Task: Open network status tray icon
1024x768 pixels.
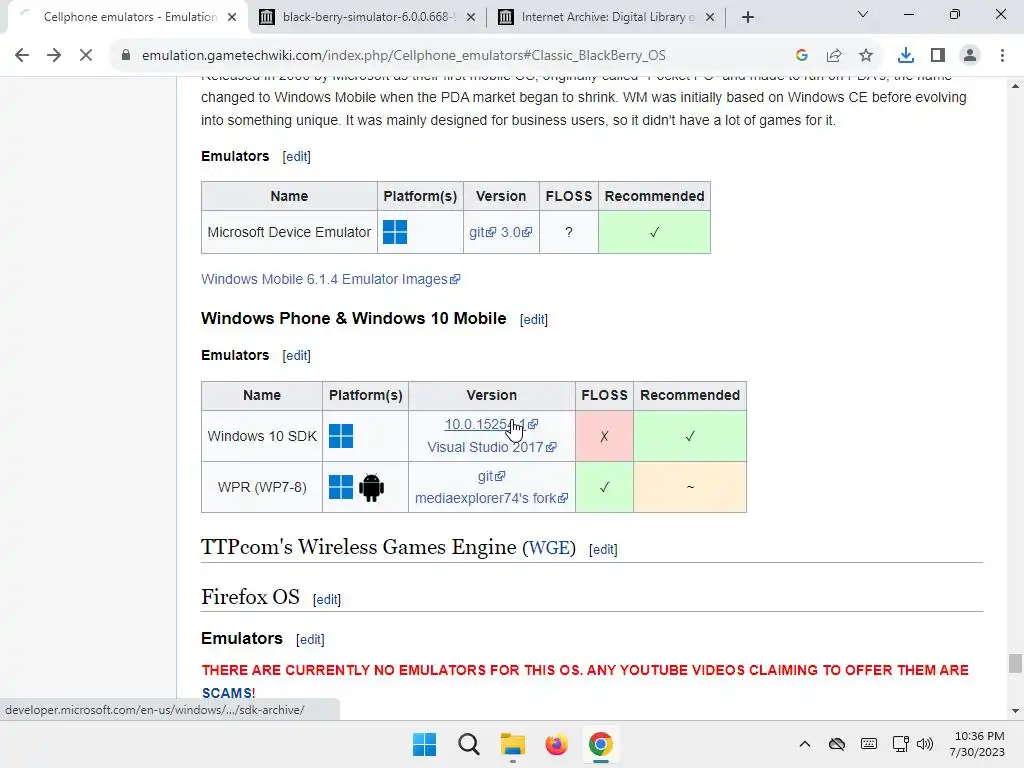Action: pos(901,744)
